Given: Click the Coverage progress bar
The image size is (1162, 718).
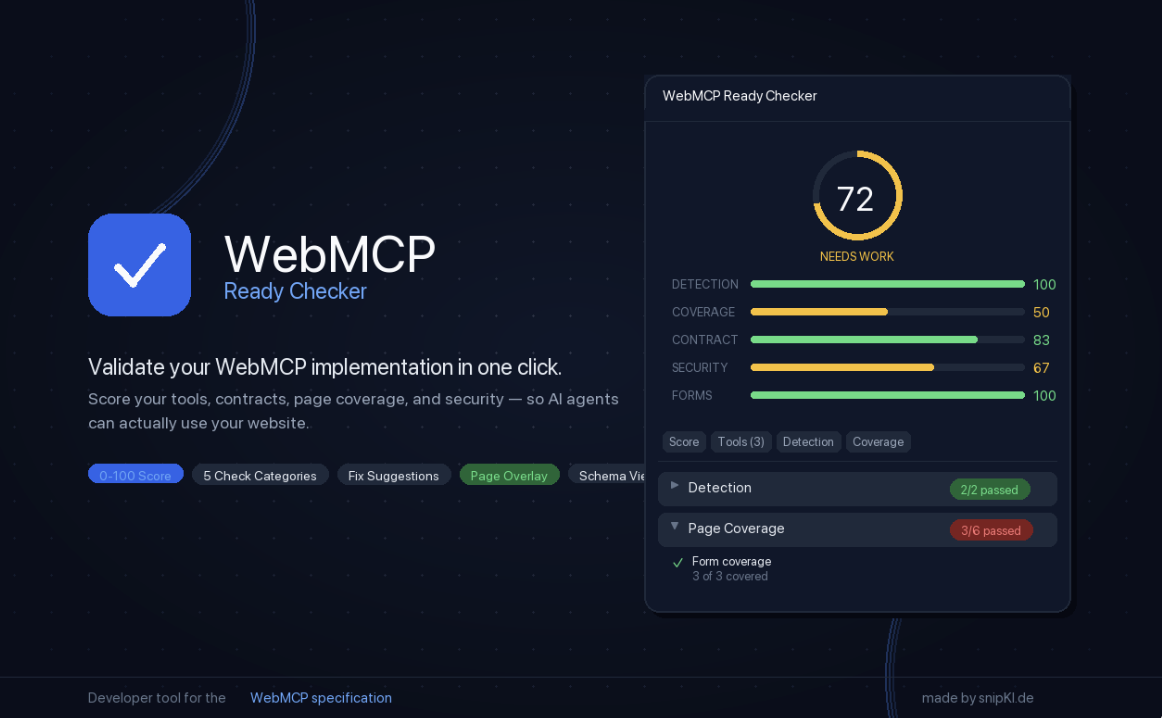Looking at the screenshot, I should (887, 312).
